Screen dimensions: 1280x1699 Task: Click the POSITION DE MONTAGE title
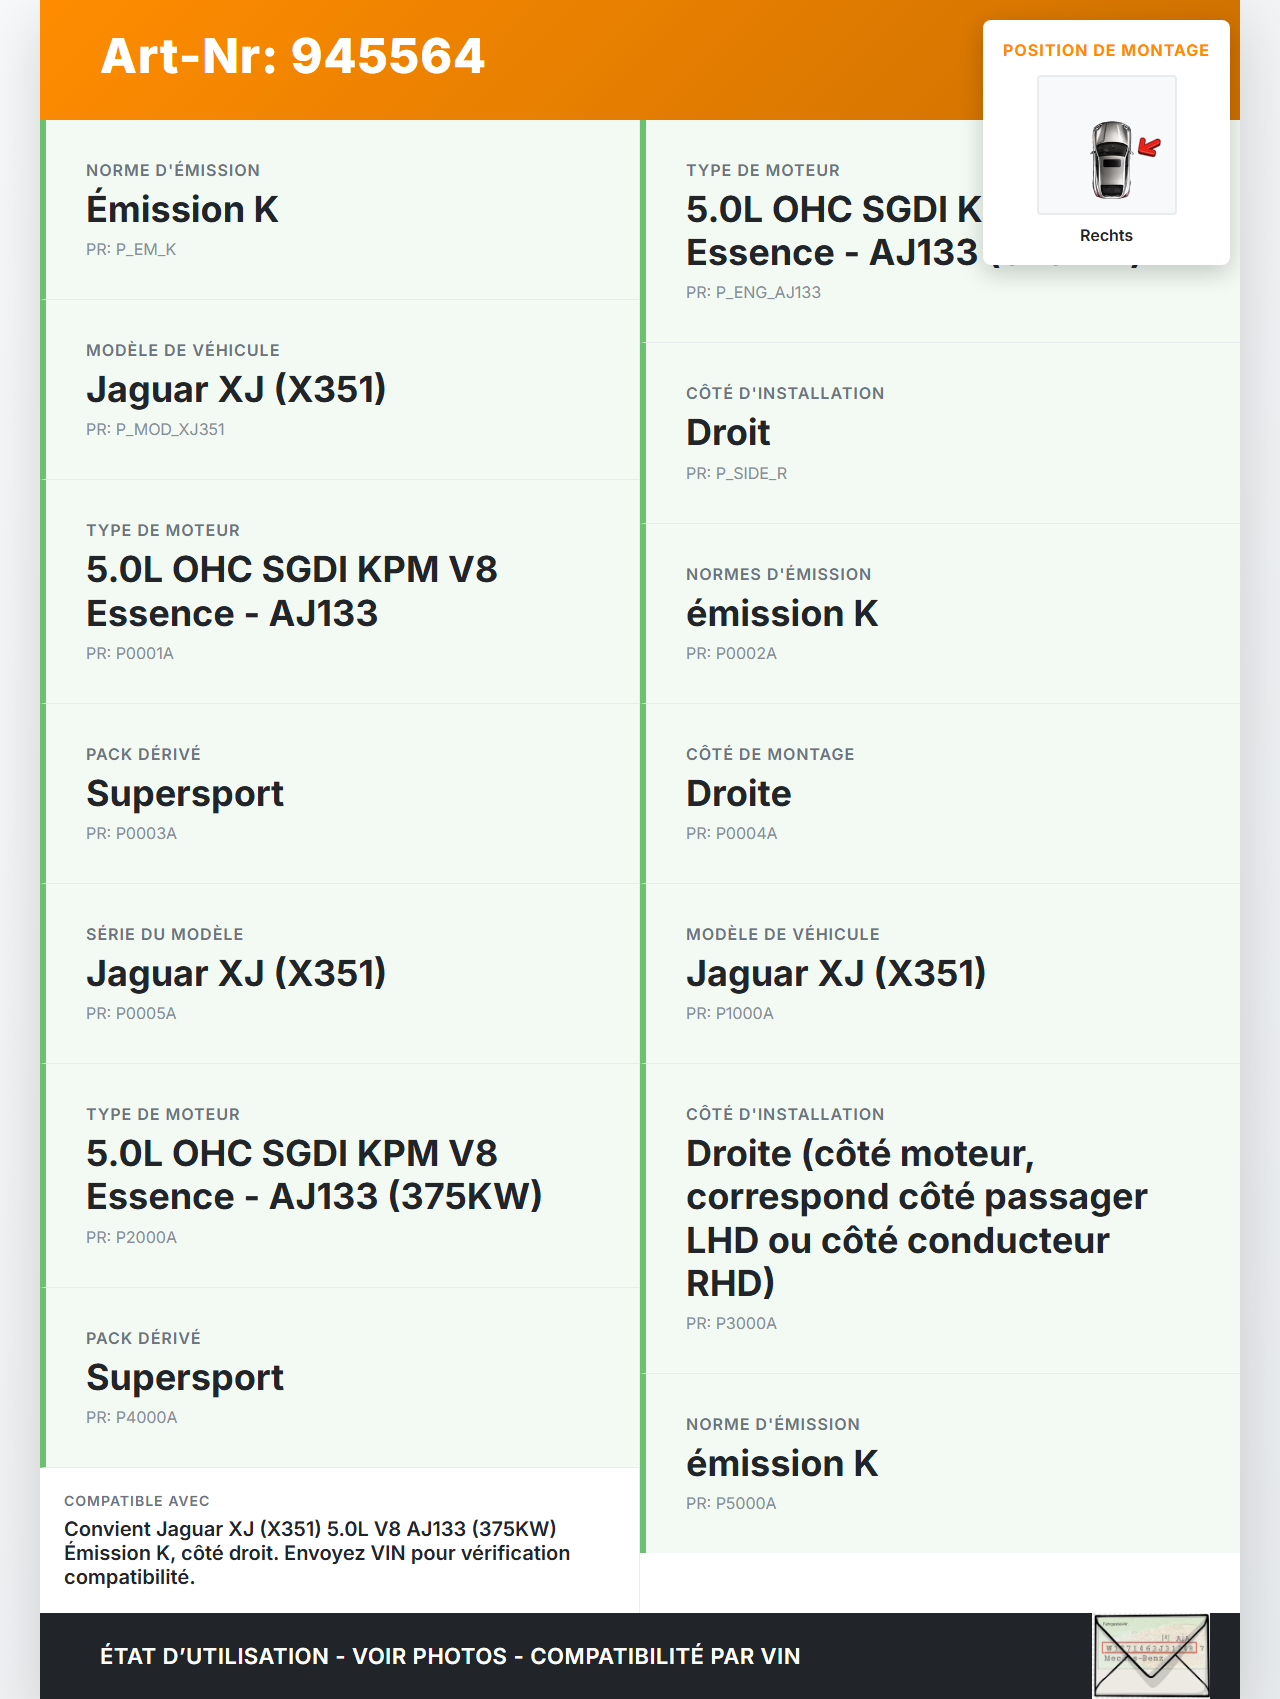click(x=1105, y=50)
